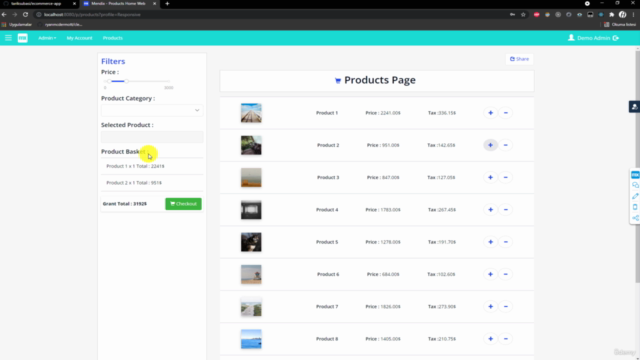The image size is (640, 360).
Task: Bookmark page with the star icon
Action: click(523, 14)
